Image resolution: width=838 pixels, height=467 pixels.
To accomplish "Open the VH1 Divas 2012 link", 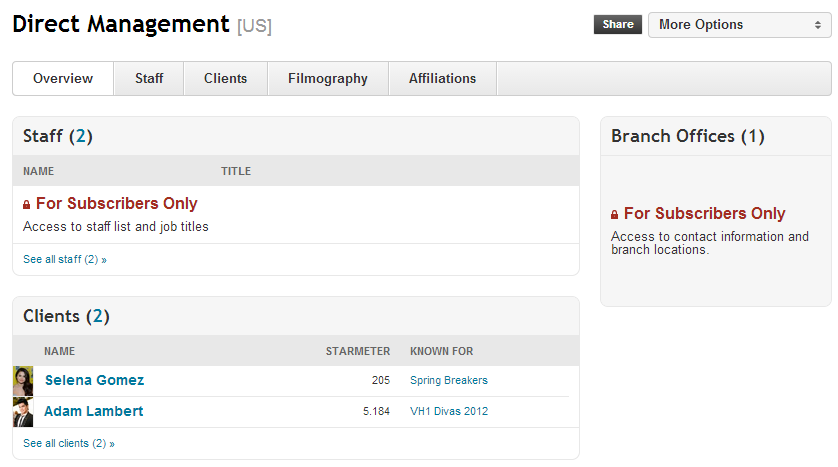I will [x=449, y=411].
